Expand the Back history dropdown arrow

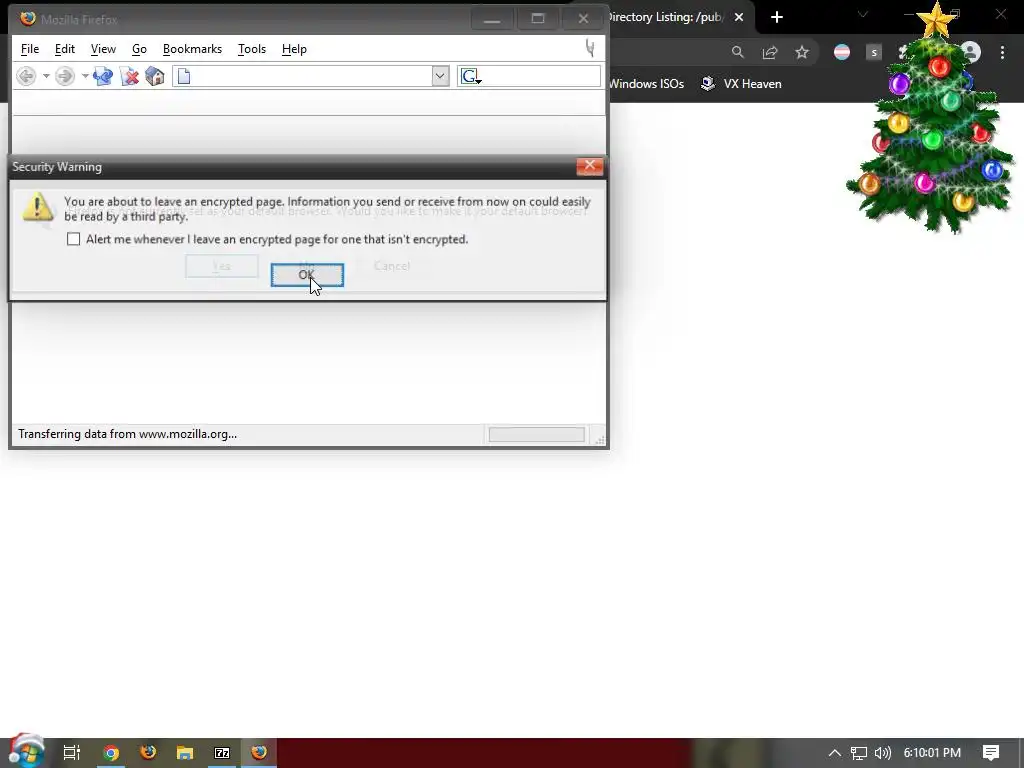click(46, 76)
